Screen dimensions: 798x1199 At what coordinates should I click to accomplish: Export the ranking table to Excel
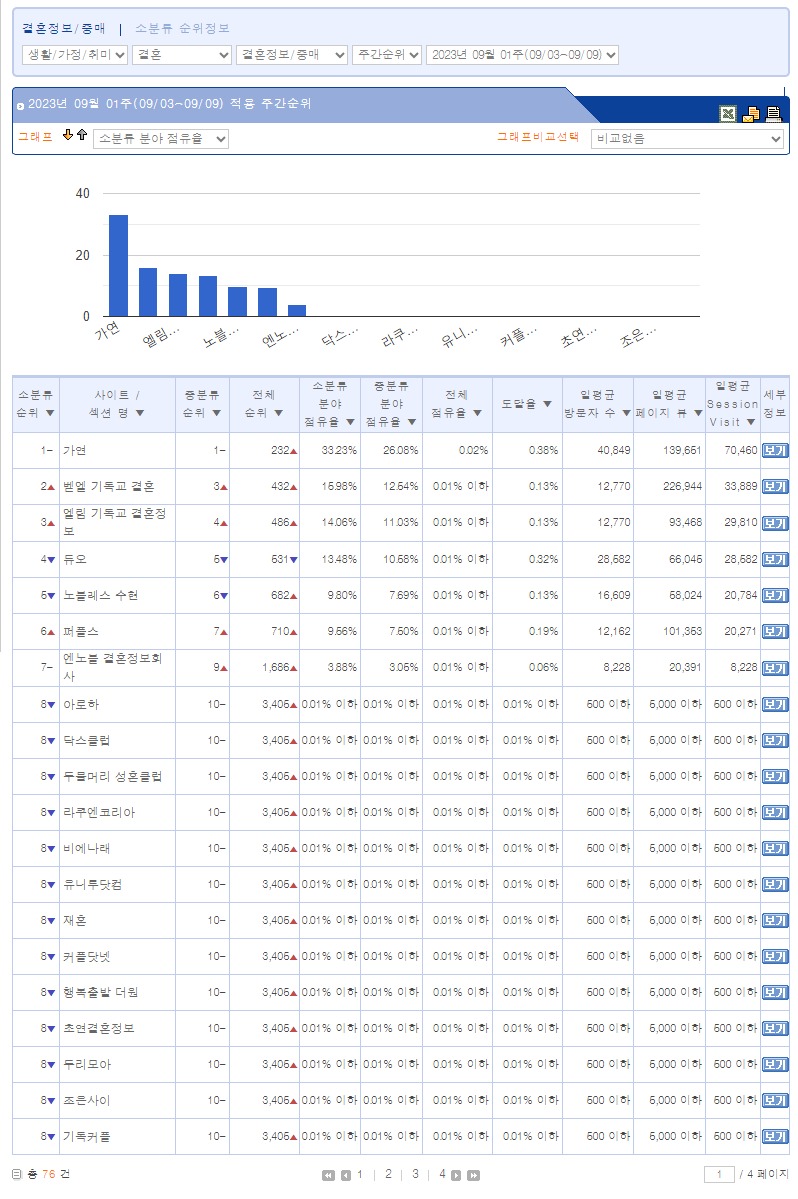pos(728,114)
